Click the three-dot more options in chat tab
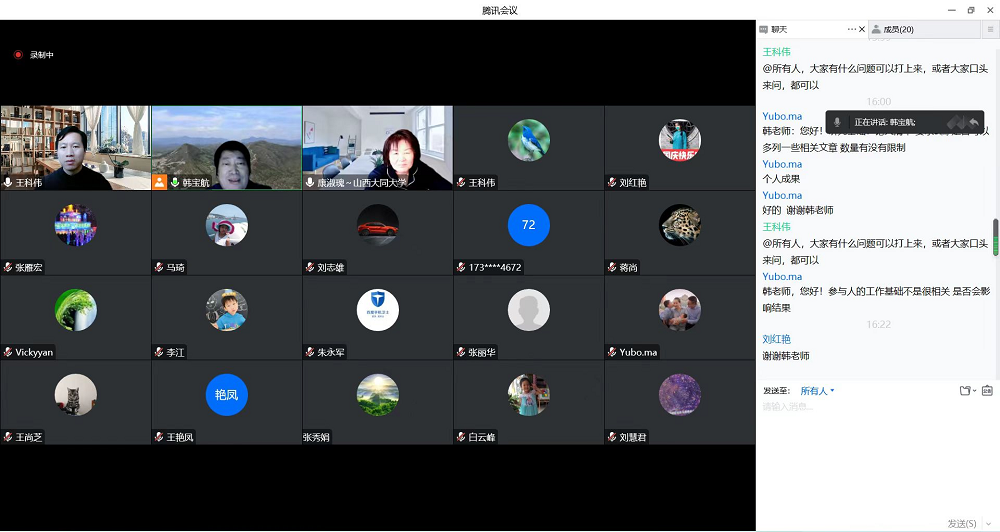The image size is (1000, 532). pos(851,30)
